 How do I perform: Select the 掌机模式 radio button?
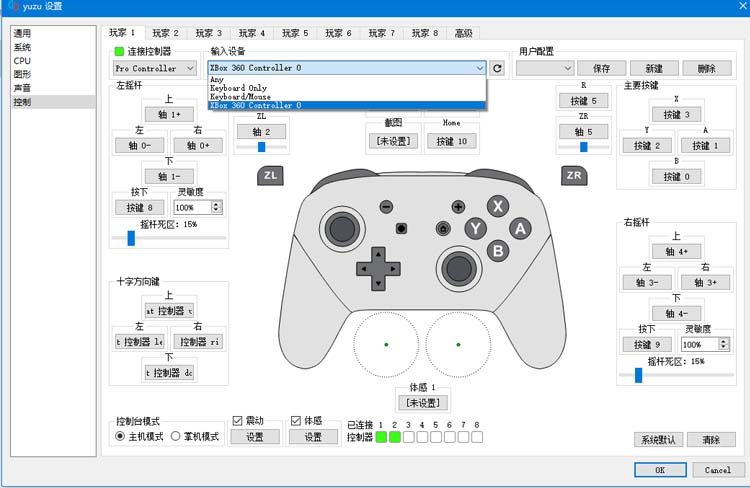[x=175, y=436]
